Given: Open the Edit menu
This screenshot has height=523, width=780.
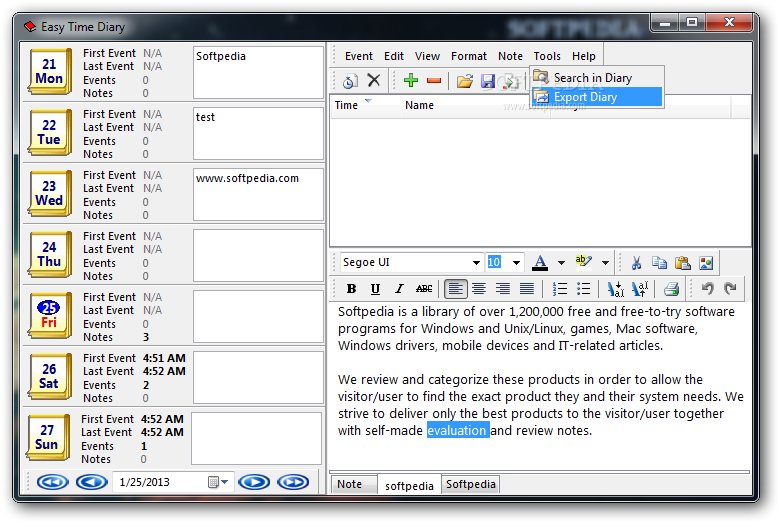Looking at the screenshot, I should [x=393, y=56].
